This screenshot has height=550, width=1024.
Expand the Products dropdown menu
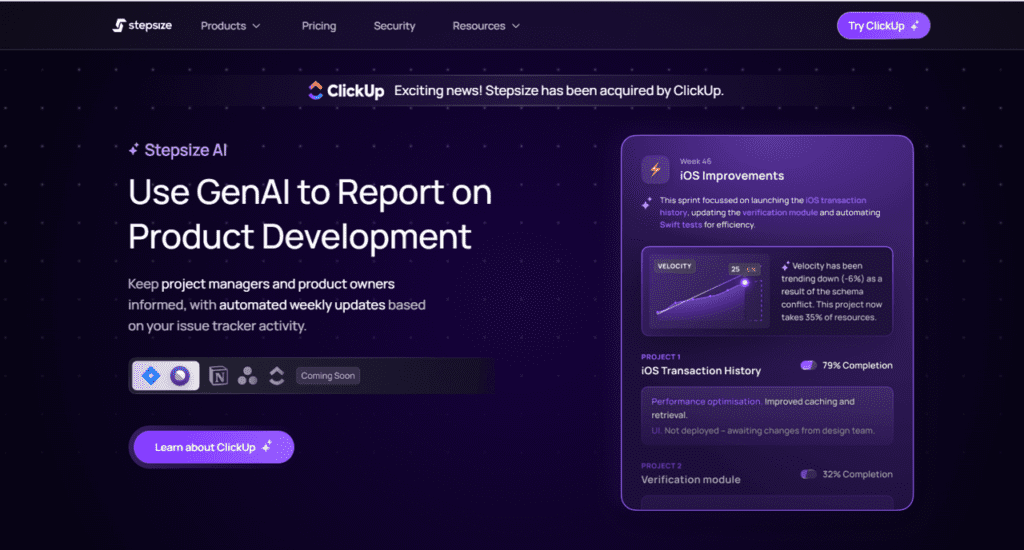coord(230,26)
